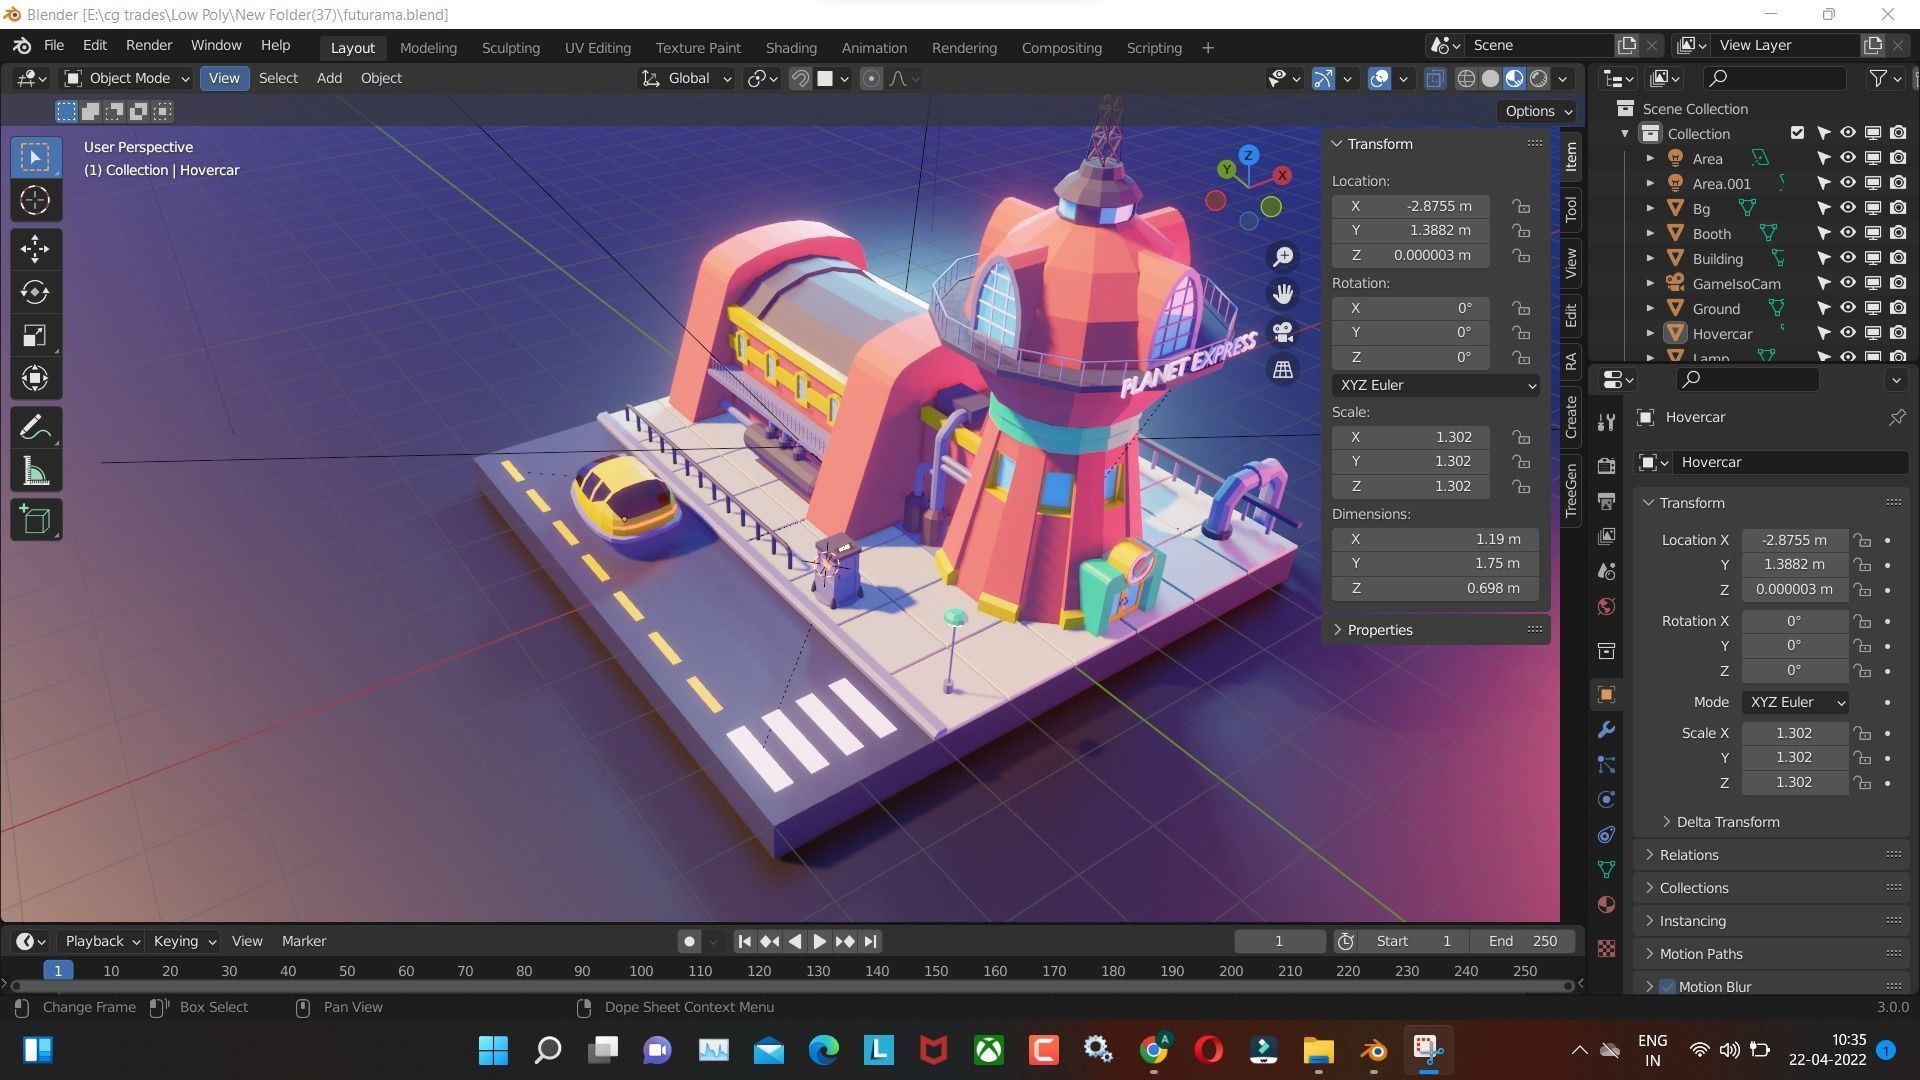Viewport: 1920px width, 1080px height.
Task: Open the Add menu in viewport header
Action: 329,78
